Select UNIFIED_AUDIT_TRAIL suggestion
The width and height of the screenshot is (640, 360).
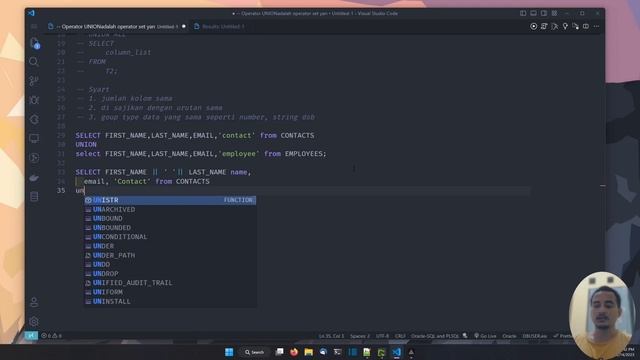coord(170,283)
